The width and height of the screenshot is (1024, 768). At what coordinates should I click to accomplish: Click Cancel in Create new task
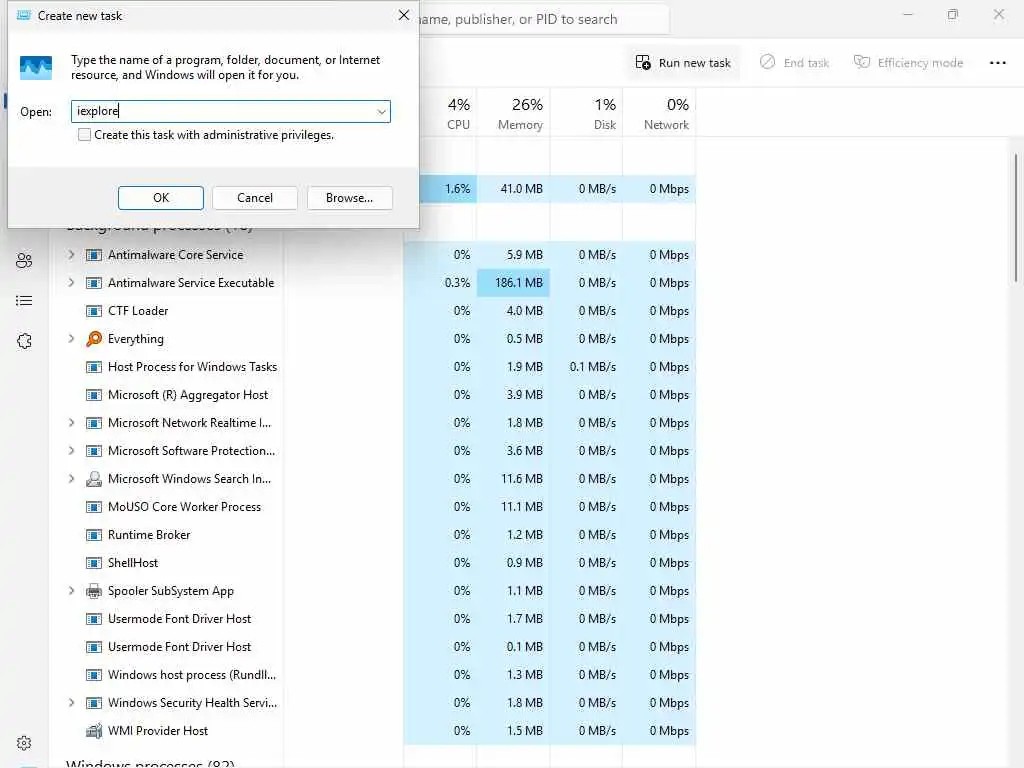click(255, 198)
